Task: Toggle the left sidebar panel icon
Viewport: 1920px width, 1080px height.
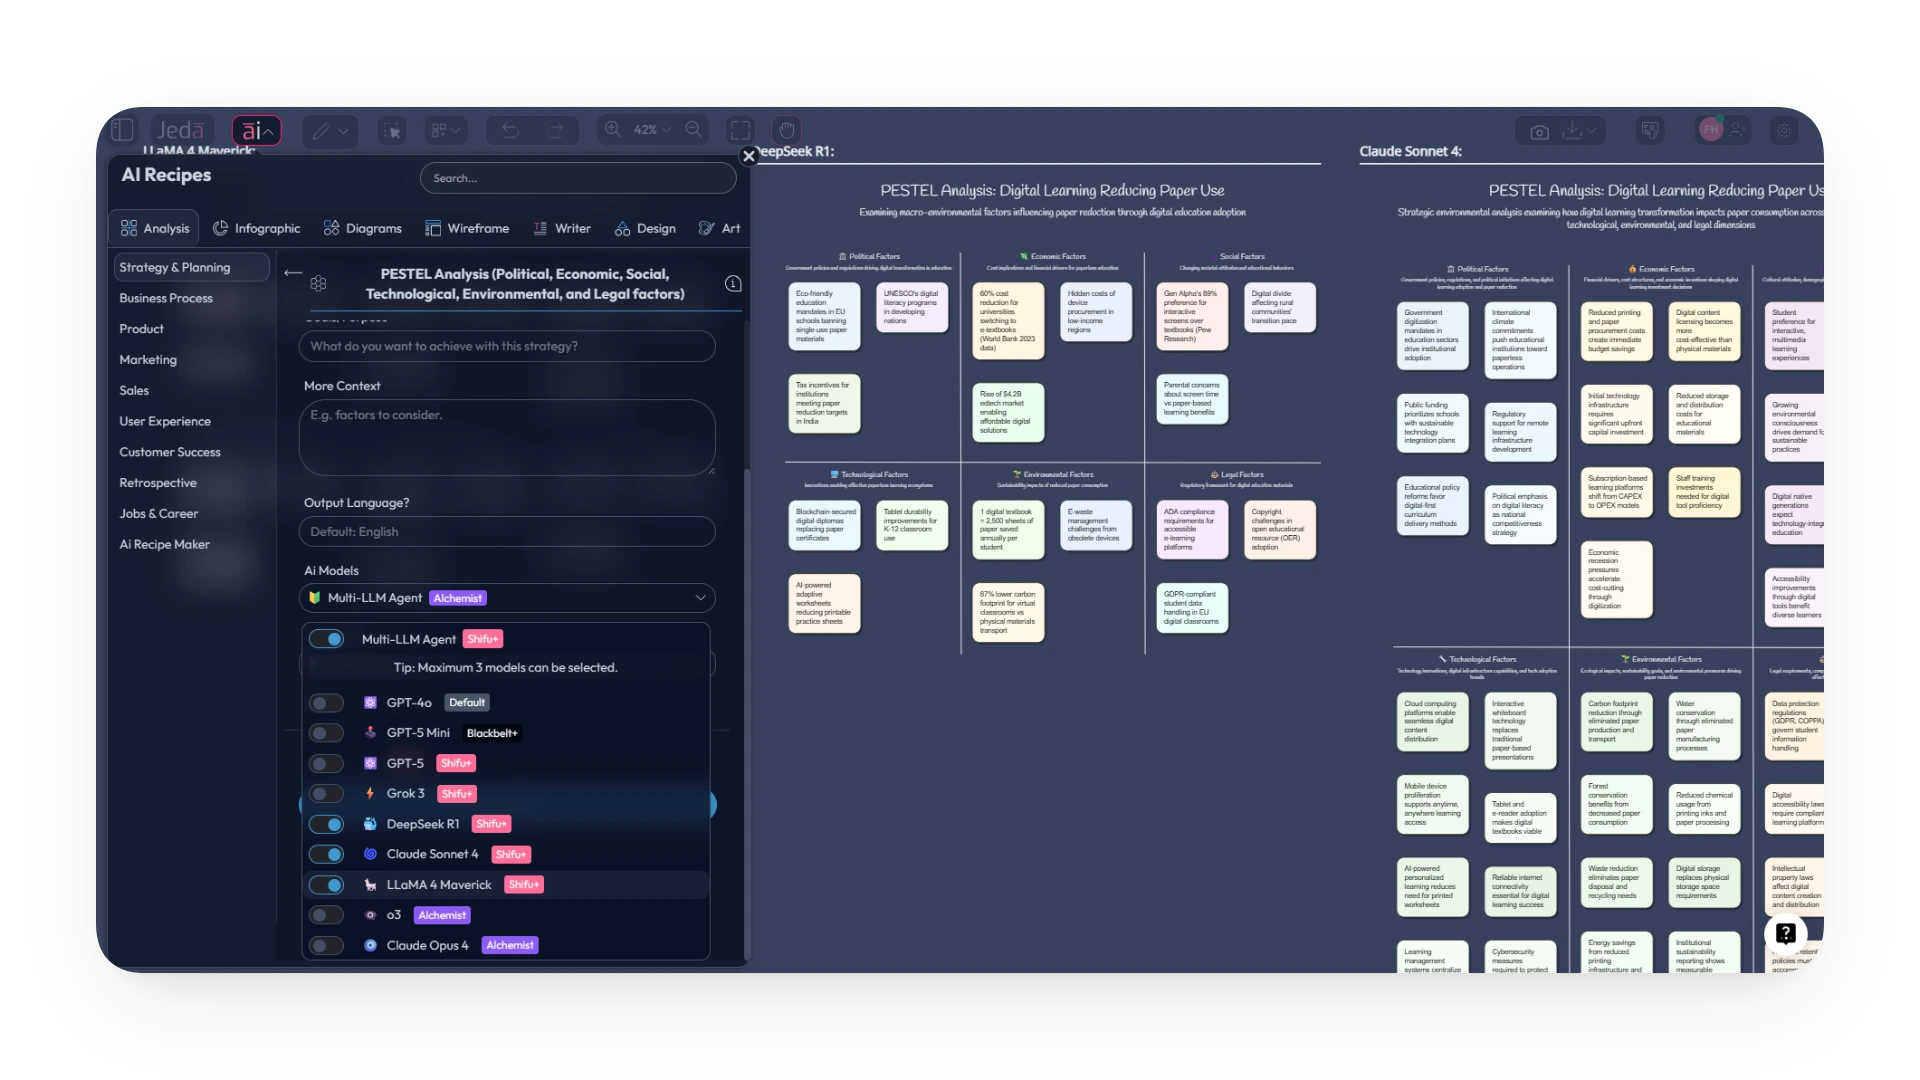Action: coord(122,129)
